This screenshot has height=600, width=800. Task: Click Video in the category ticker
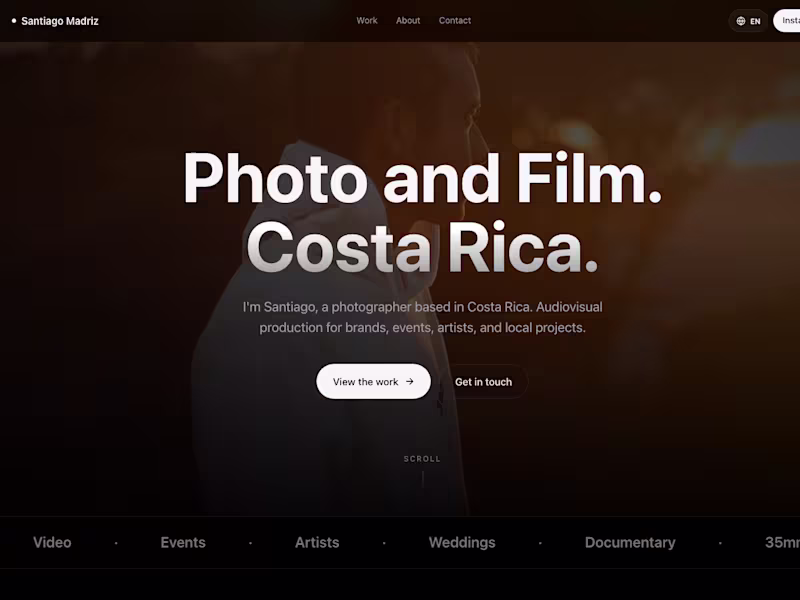click(52, 542)
